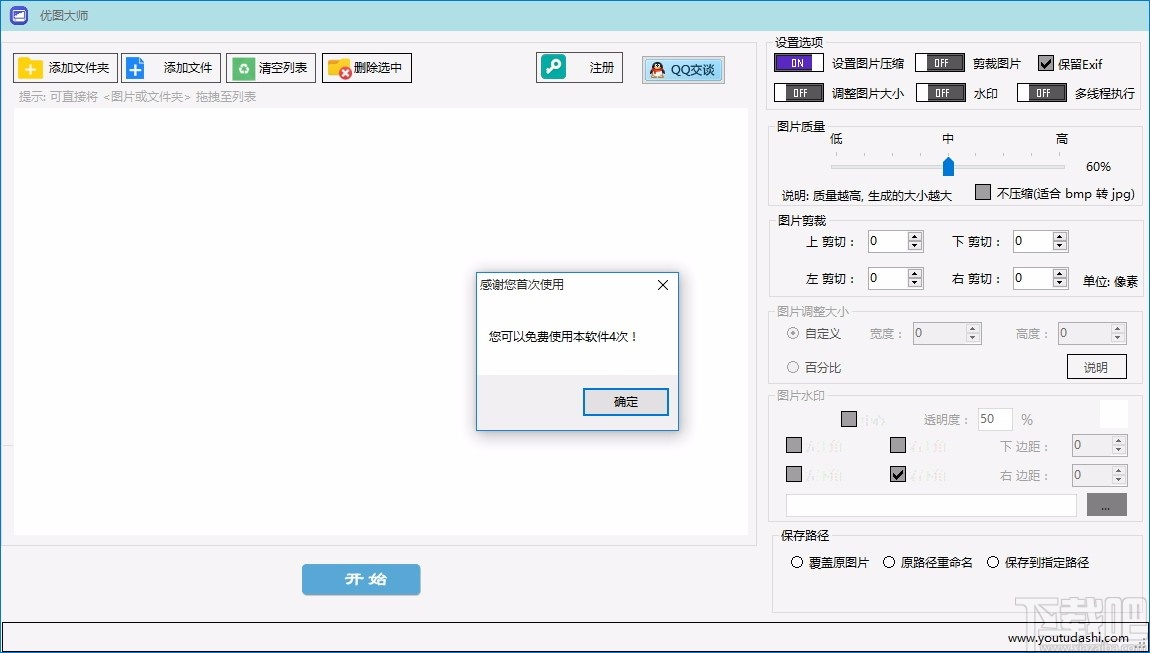The width and height of the screenshot is (1150, 653).
Task: Enable the 水印 watermark toggle
Action: [941, 92]
